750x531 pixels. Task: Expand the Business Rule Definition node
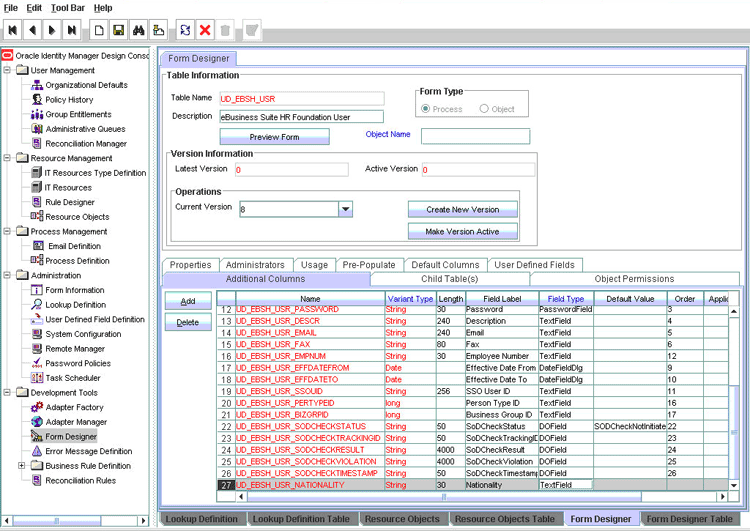22,465
